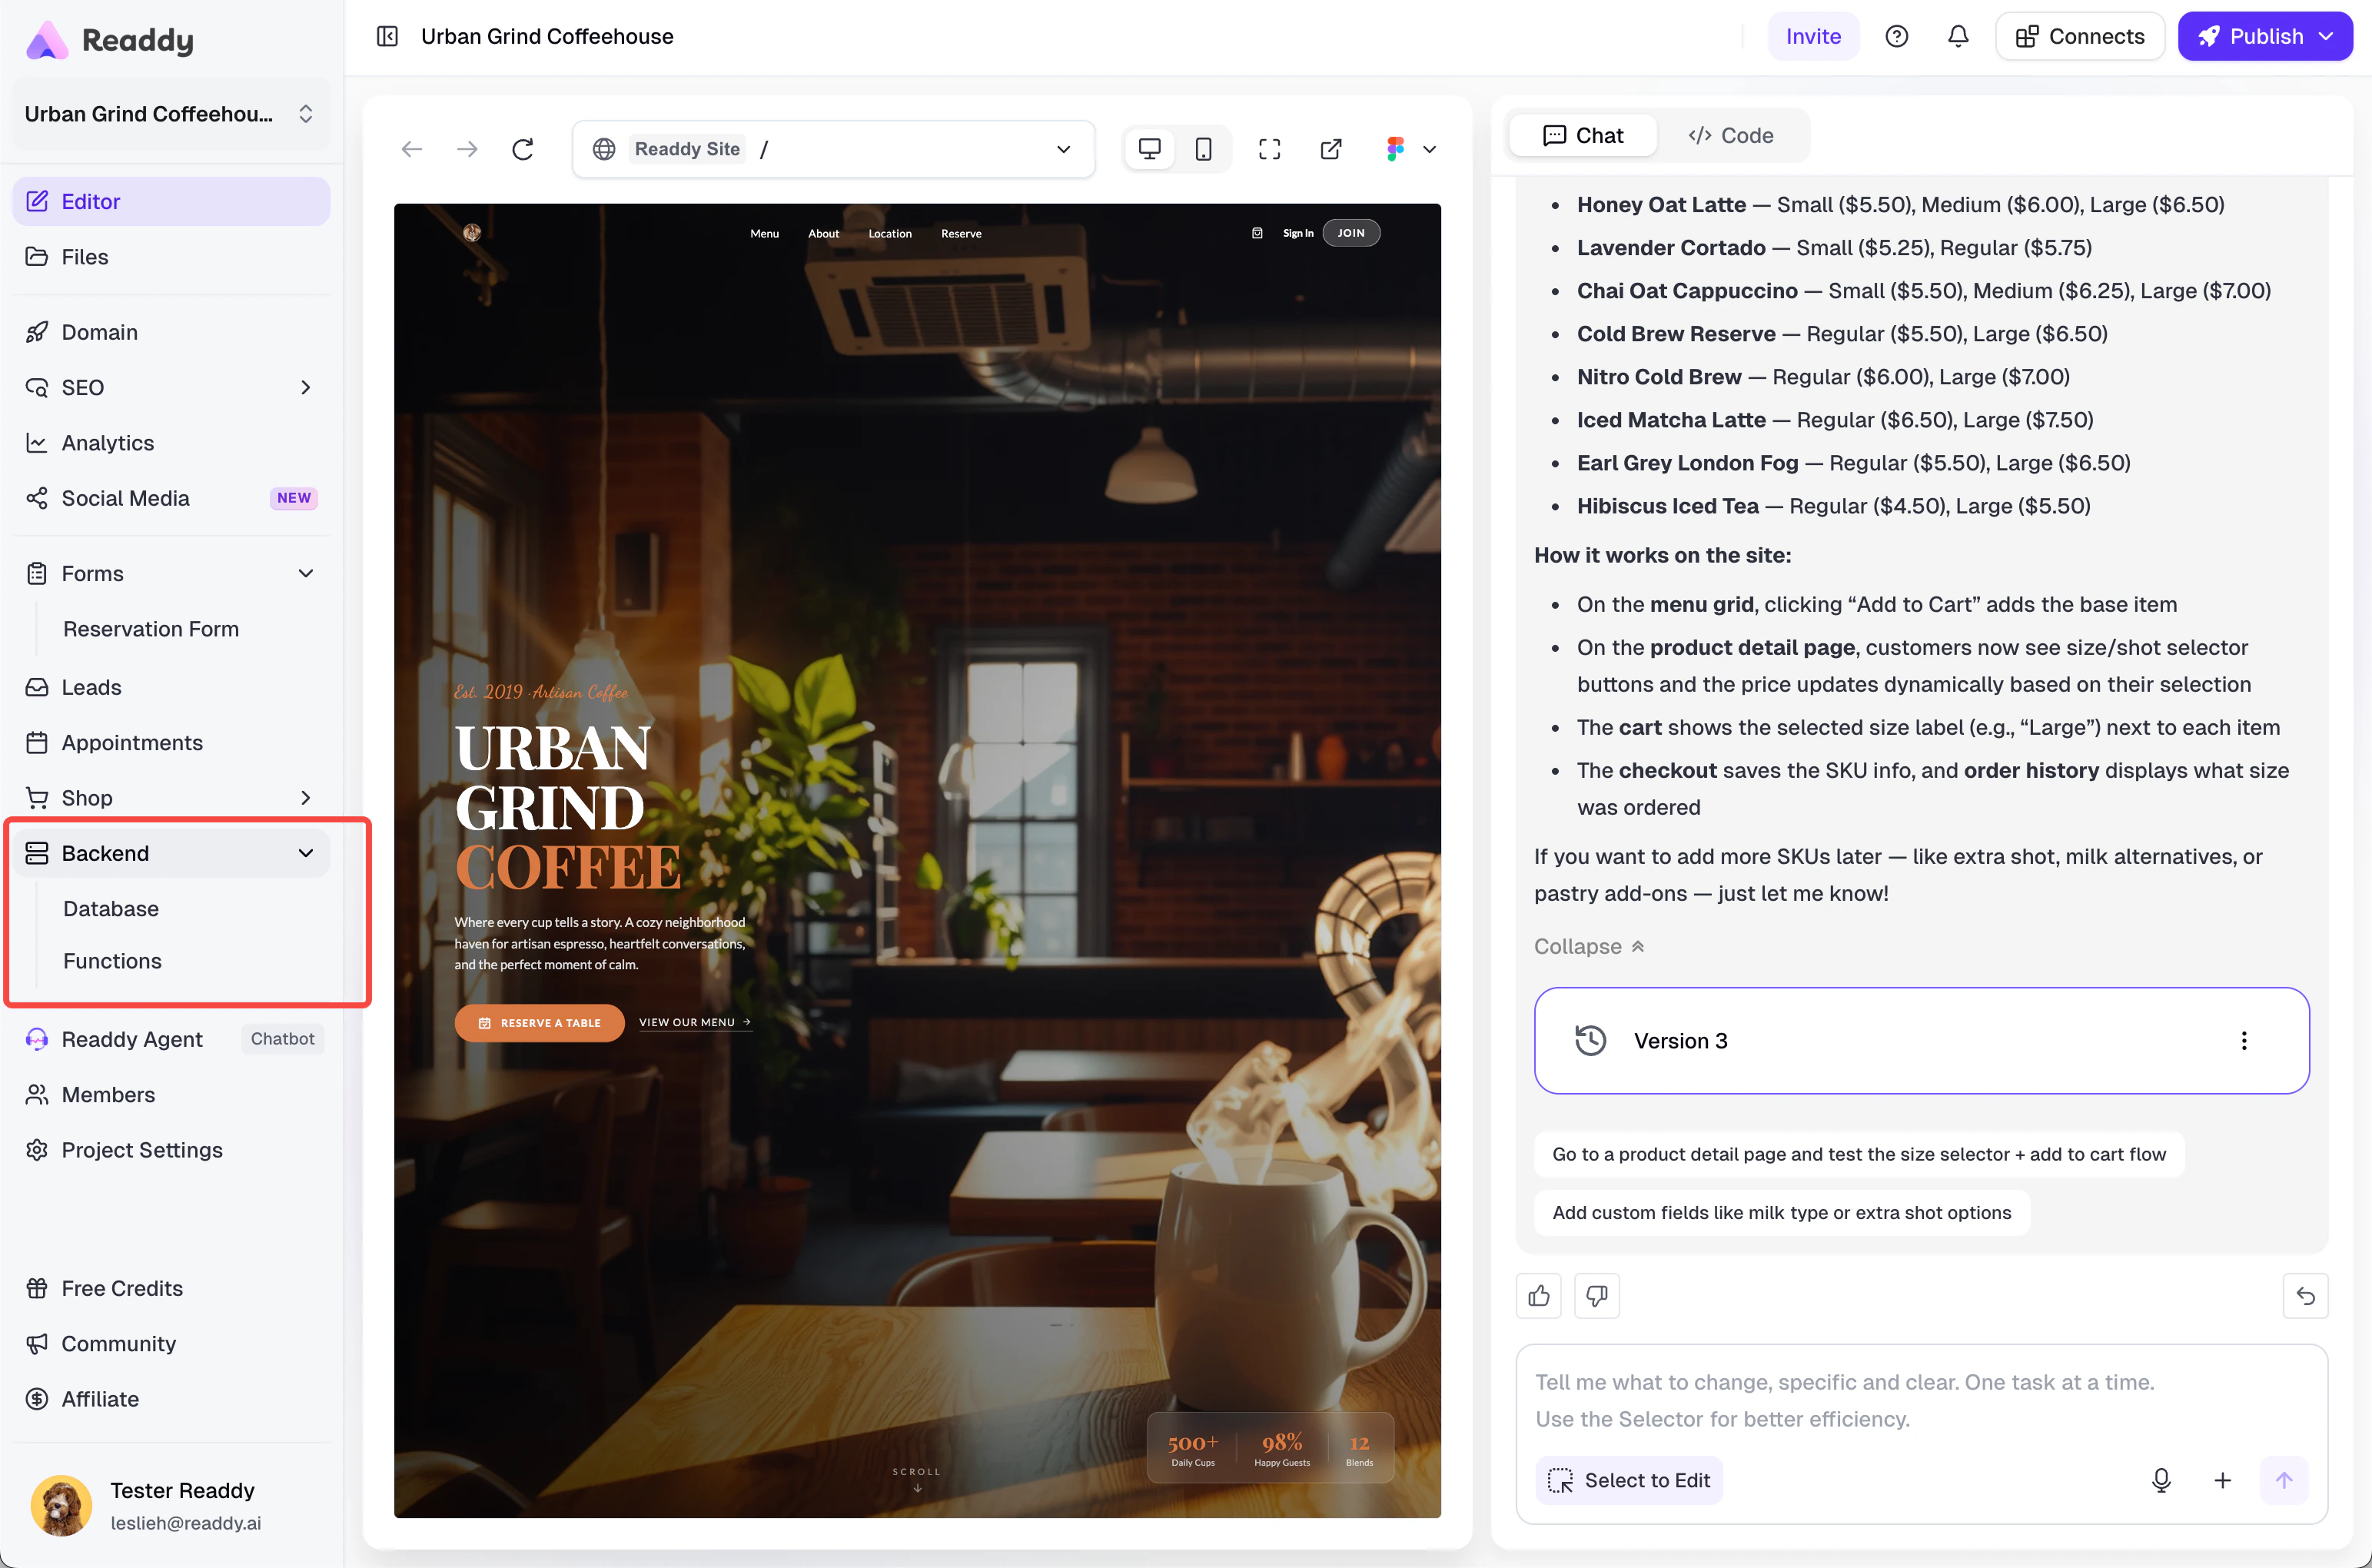Screen dimensions: 2372x1568
Task: Click the chat message input field
Action: coord(1921,1400)
